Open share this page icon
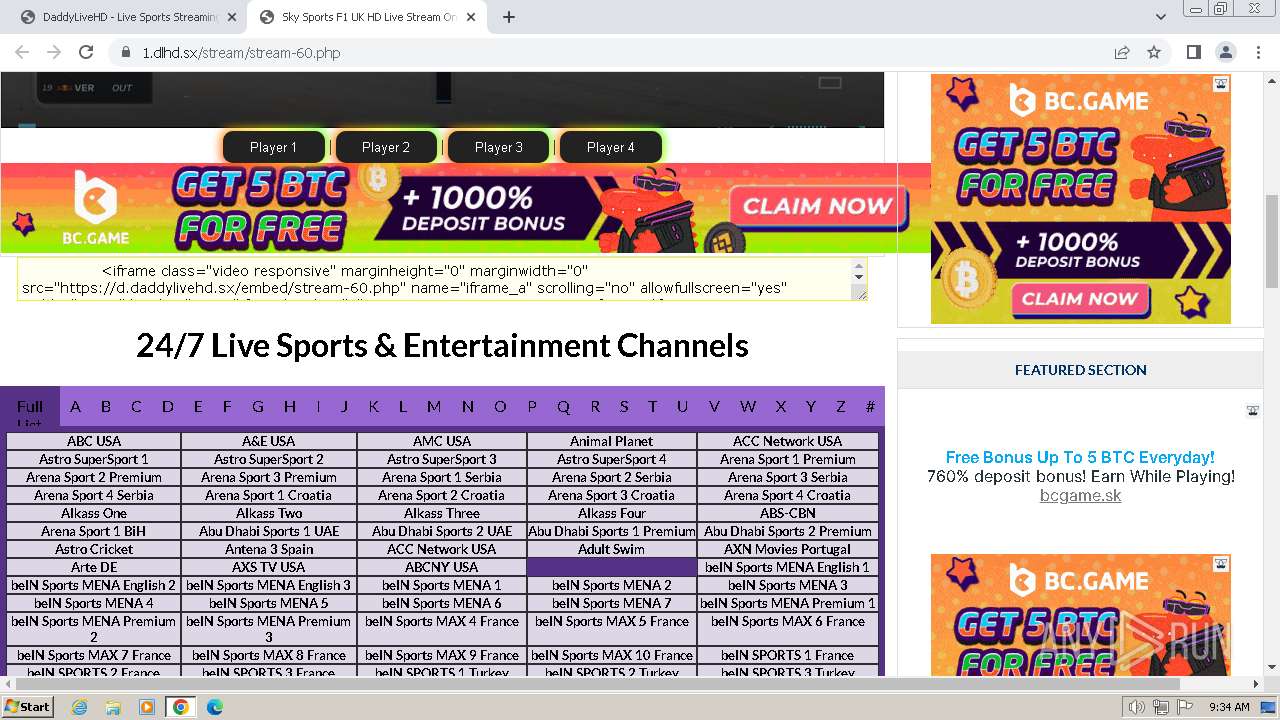This screenshot has width=1280, height=720. tap(1122, 52)
